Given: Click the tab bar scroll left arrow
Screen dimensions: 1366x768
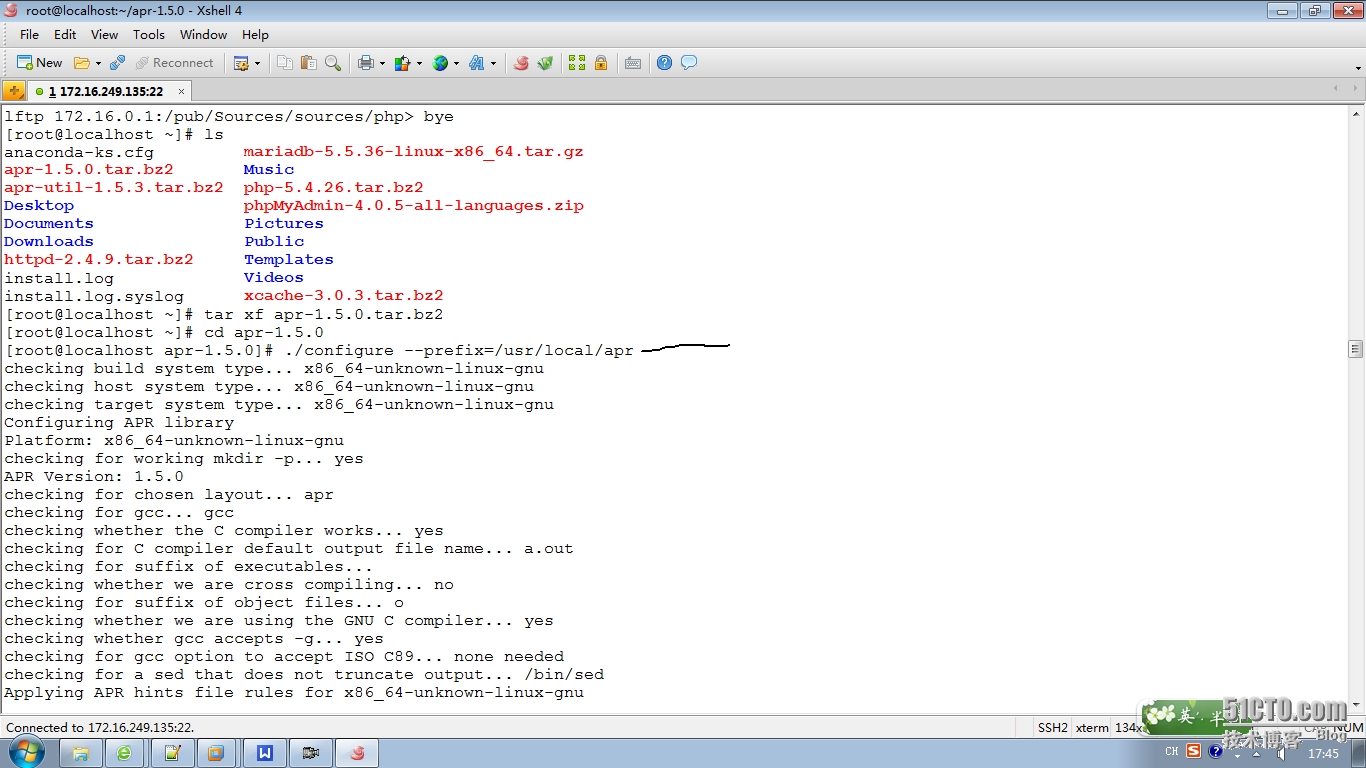Looking at the screenshot, I should coord(1336,89).
